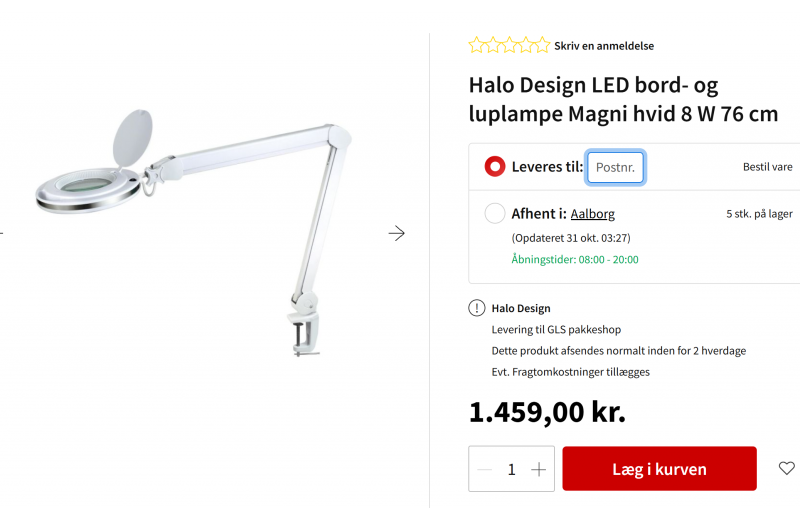Image resolution: width=800 pixels, height=508 pixels.
Task: Click the 'Bestil vare' label
Action: (767, 167)
